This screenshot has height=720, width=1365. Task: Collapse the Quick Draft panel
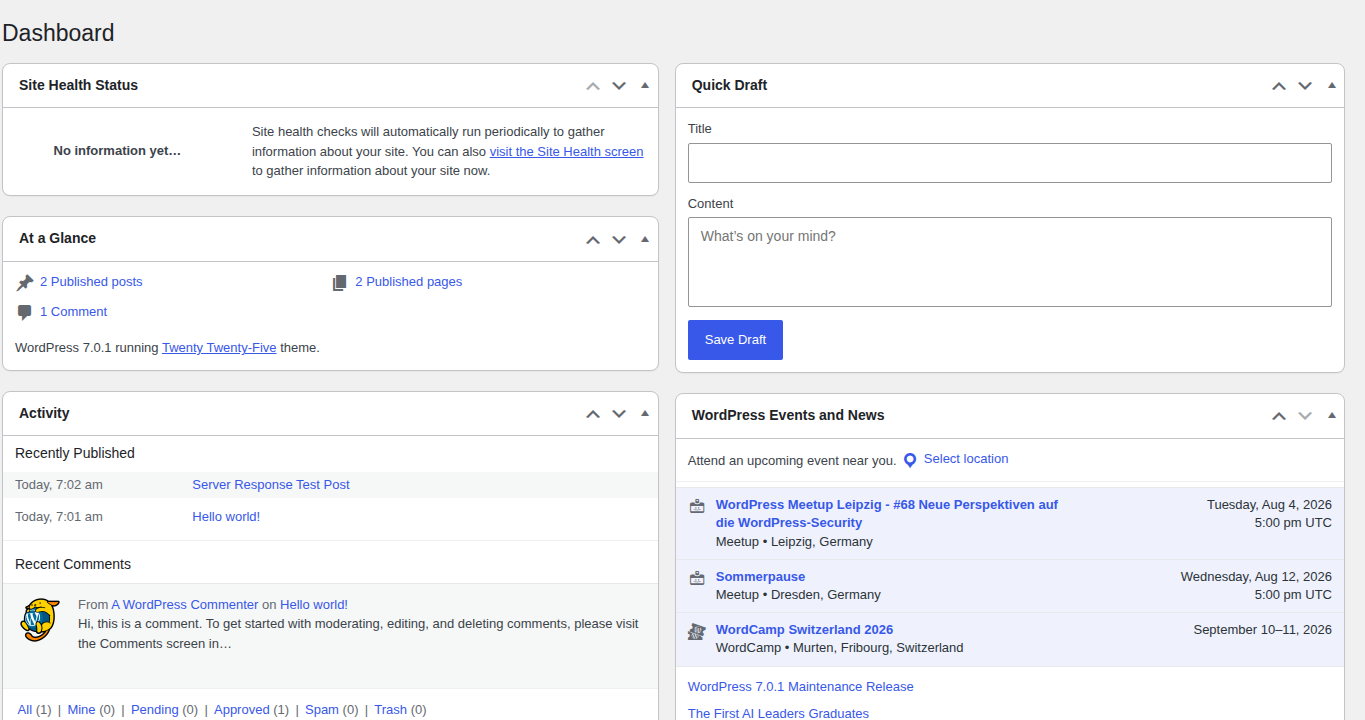1331,86
